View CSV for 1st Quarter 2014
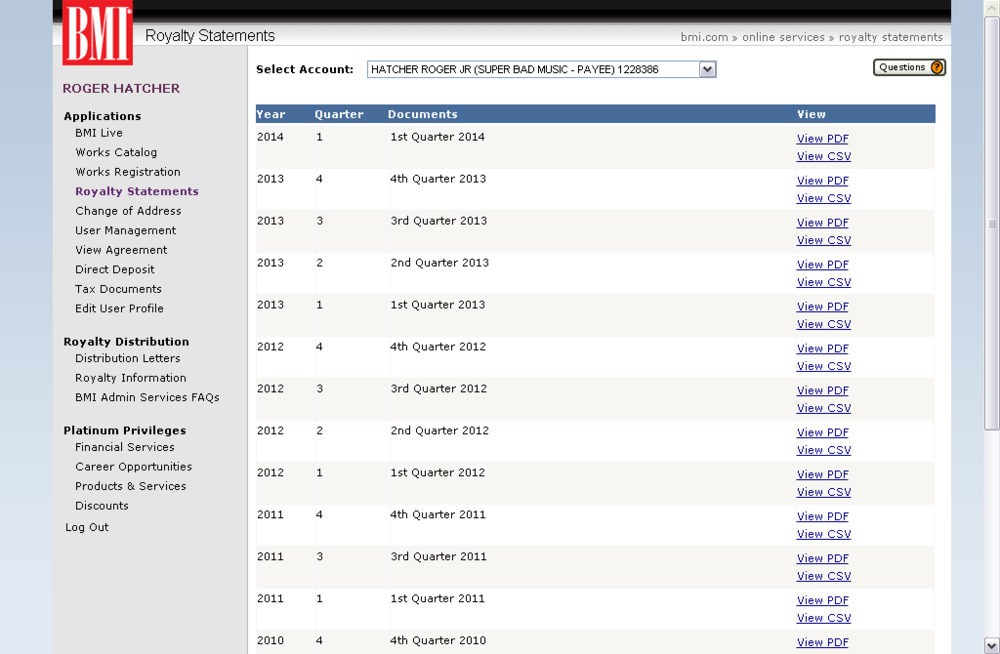 pyautogui.click(x=824, y=156)
